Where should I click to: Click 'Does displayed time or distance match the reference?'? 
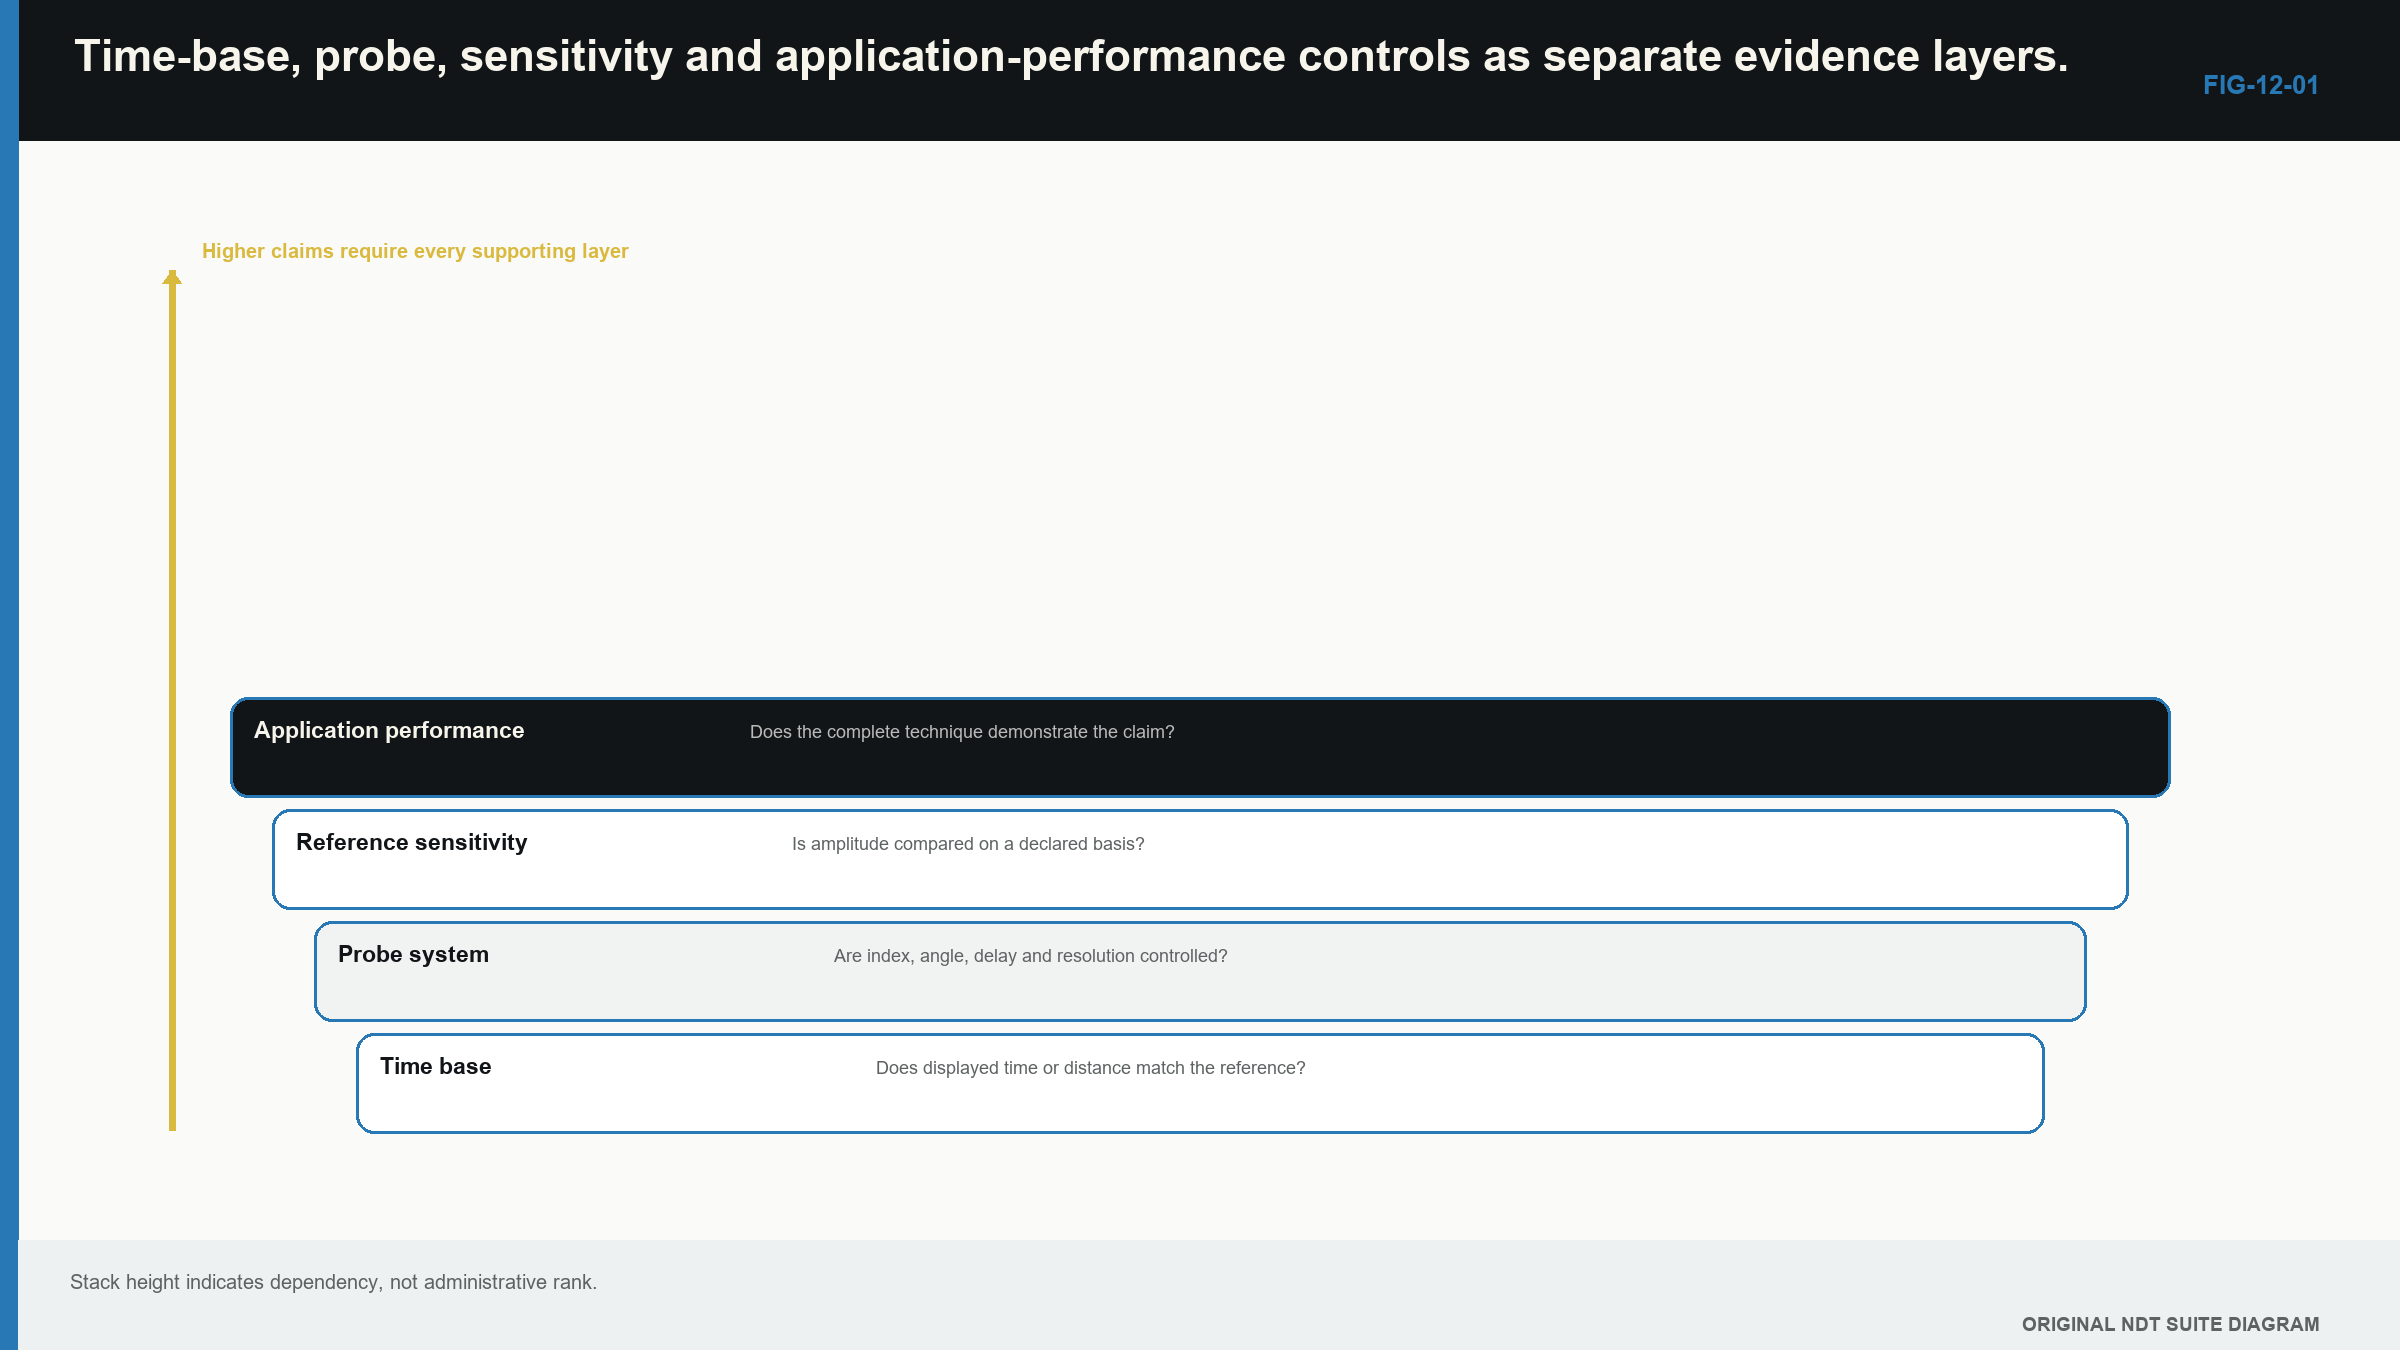[x=1091, y=1068]
